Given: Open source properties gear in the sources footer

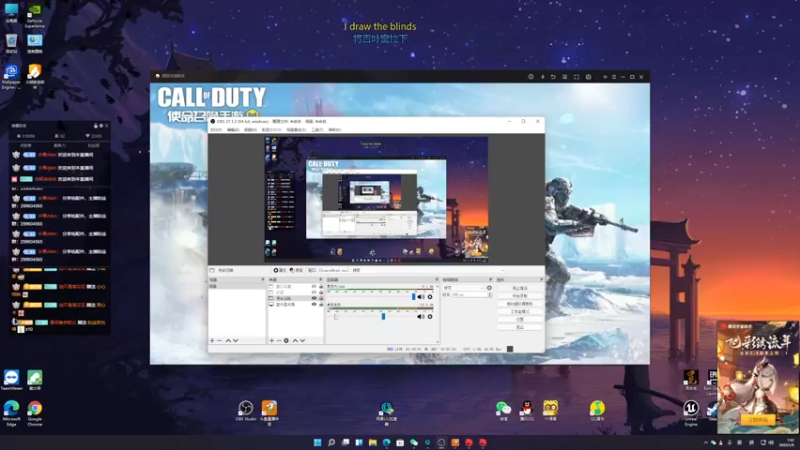Looking at the screenshot, I should click(286, 340).
